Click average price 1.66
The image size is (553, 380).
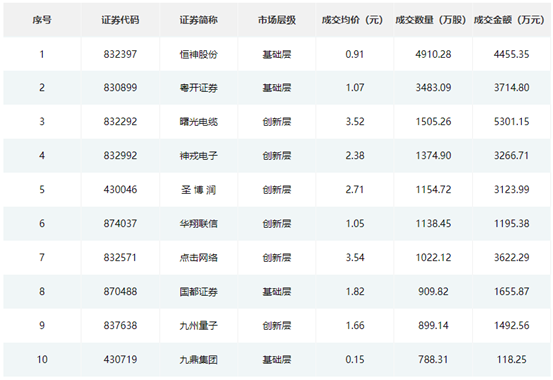[x=355, y=326]
